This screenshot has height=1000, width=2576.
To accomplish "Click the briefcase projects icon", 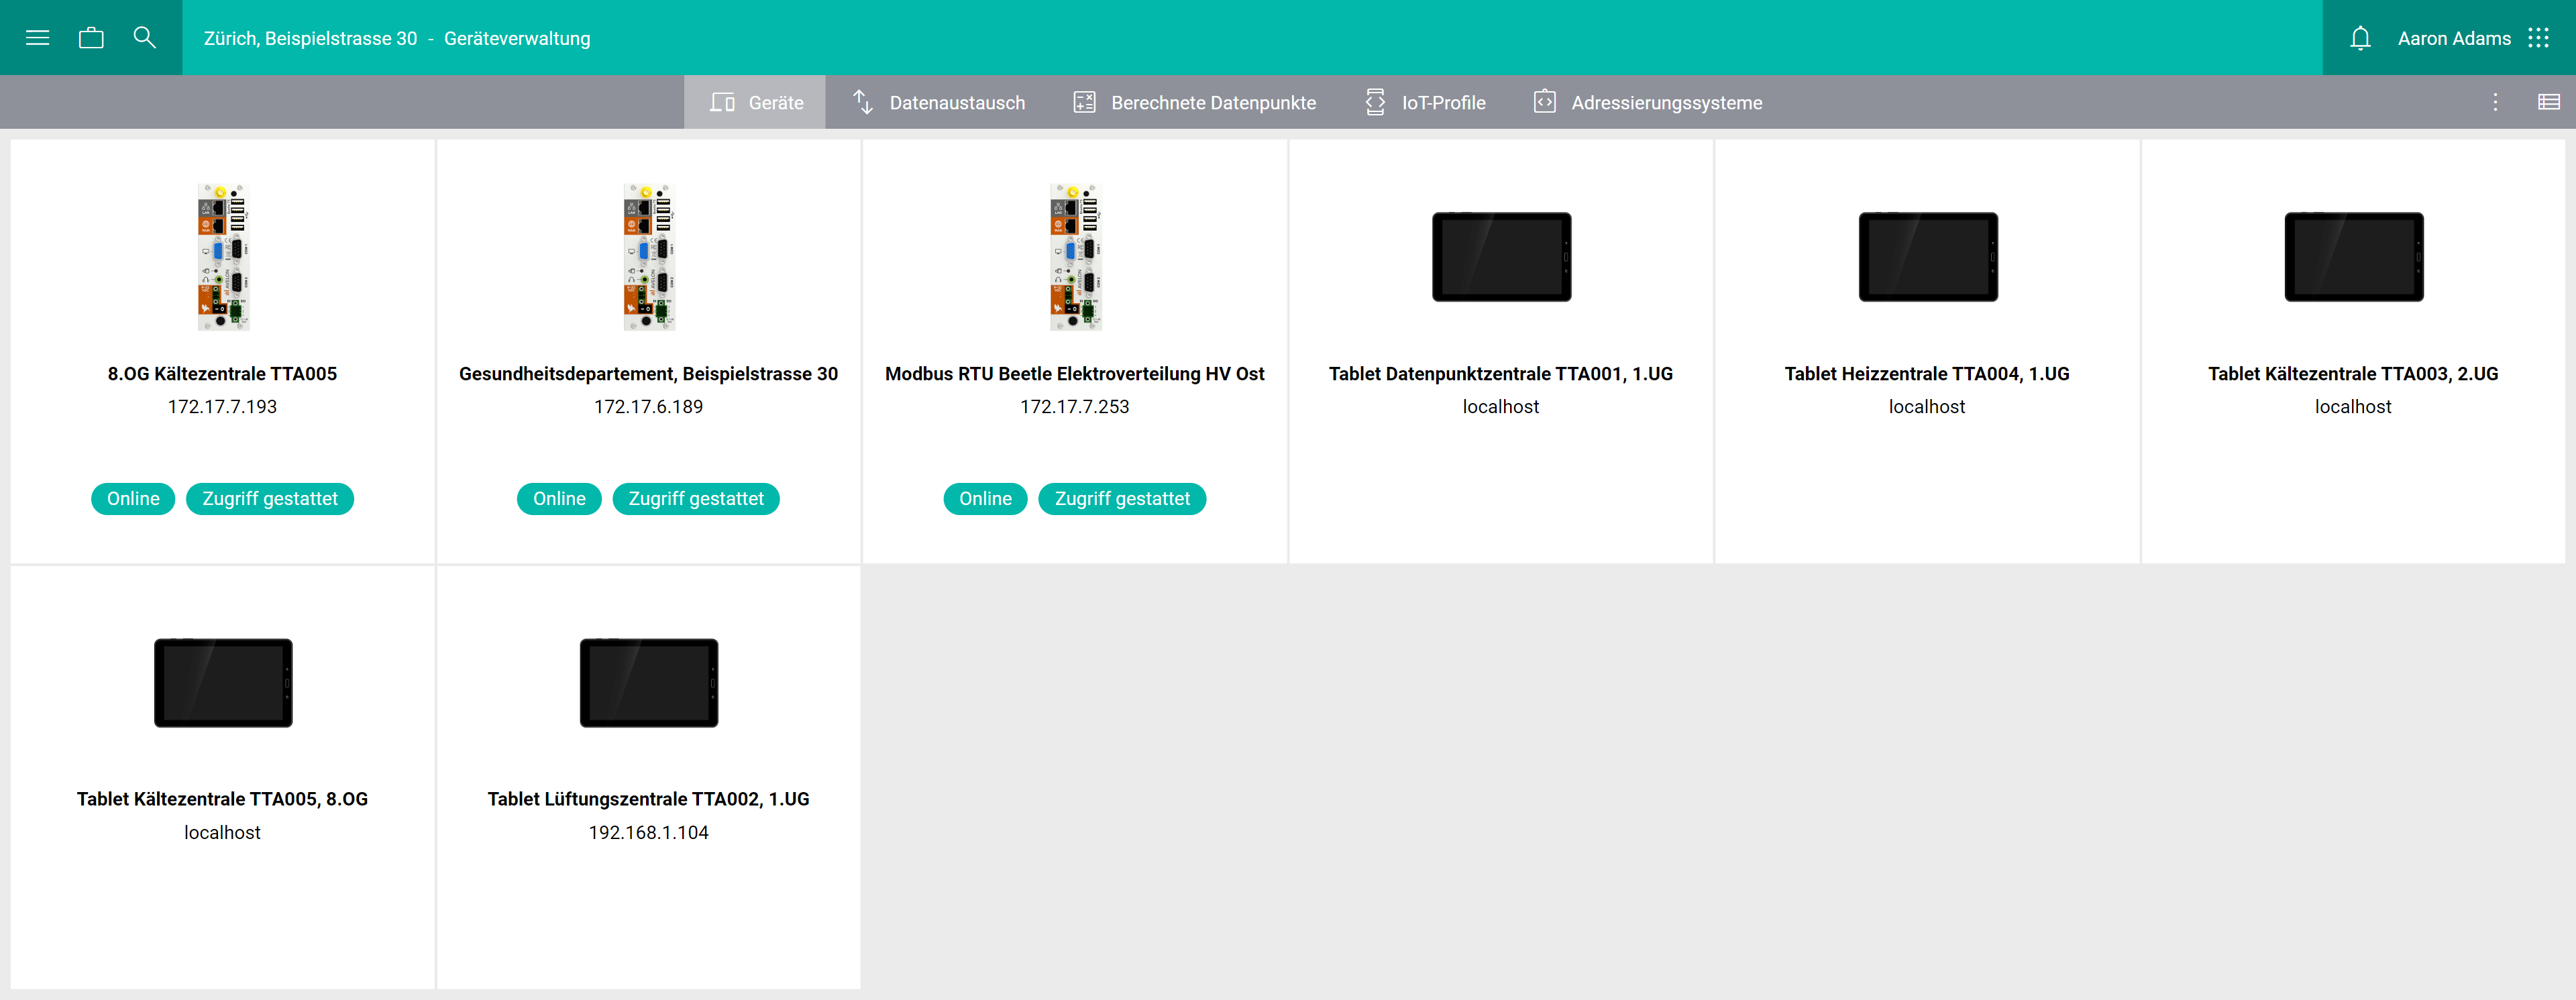I will point(91,38).
